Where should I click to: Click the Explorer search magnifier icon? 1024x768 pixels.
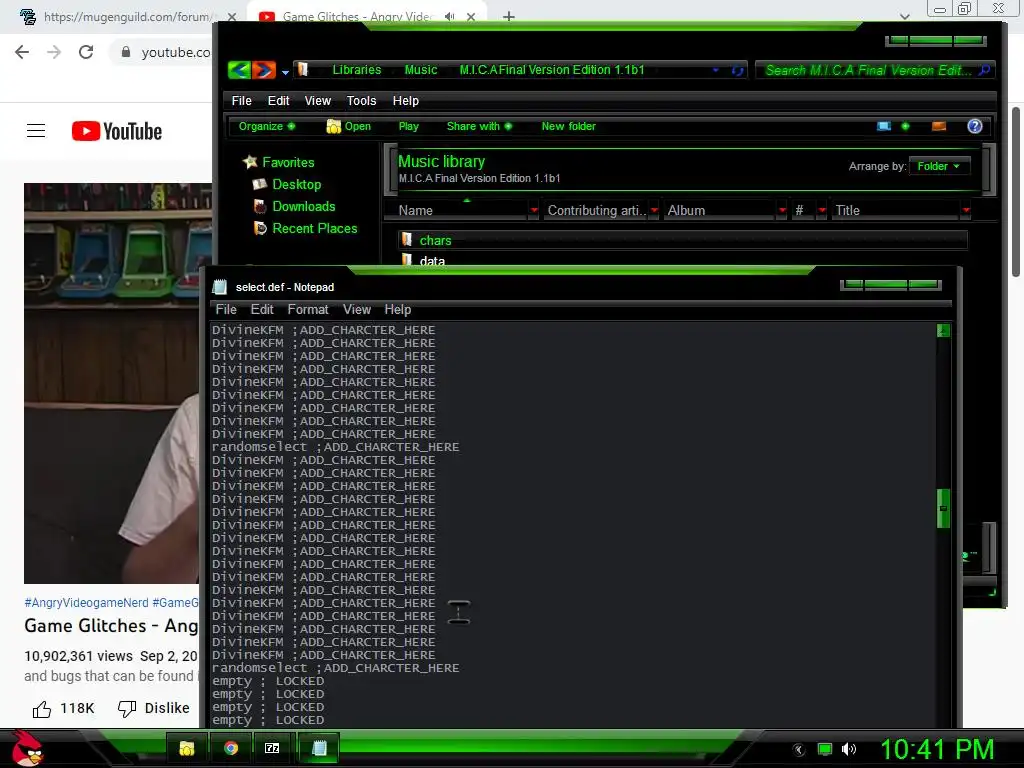click(x=985, y=70)
